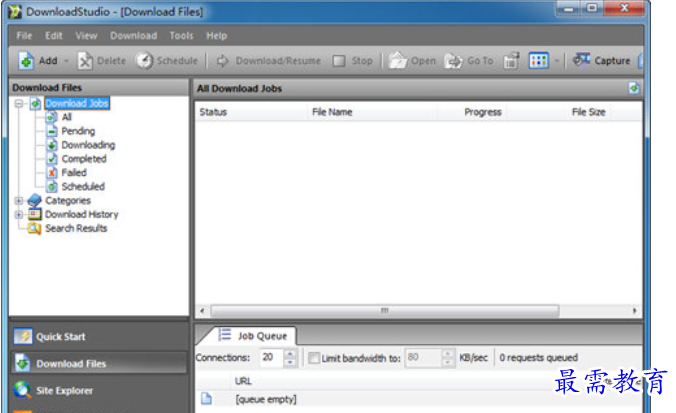Click Download/Resume in the toolbar
Image resolution: width=676 pixels, height=413 pixels.
pos(268,61)
